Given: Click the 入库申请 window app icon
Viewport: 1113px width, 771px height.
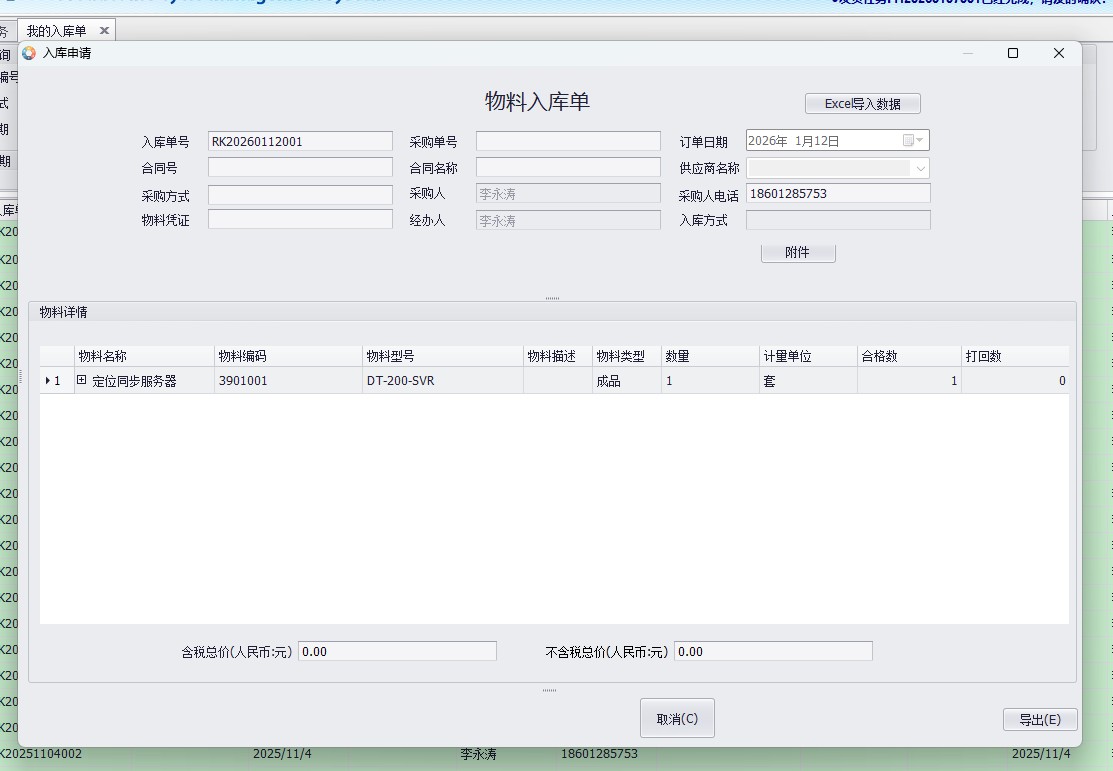Looking at the screenshot, I should [29, 53].
